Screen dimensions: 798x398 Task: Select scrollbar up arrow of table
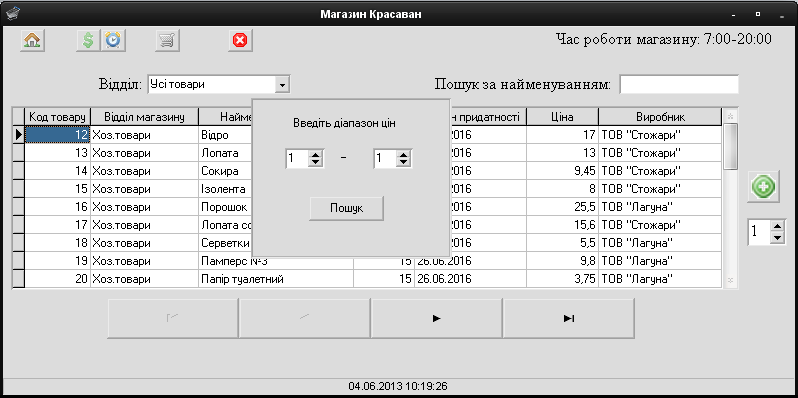[730, 116]
